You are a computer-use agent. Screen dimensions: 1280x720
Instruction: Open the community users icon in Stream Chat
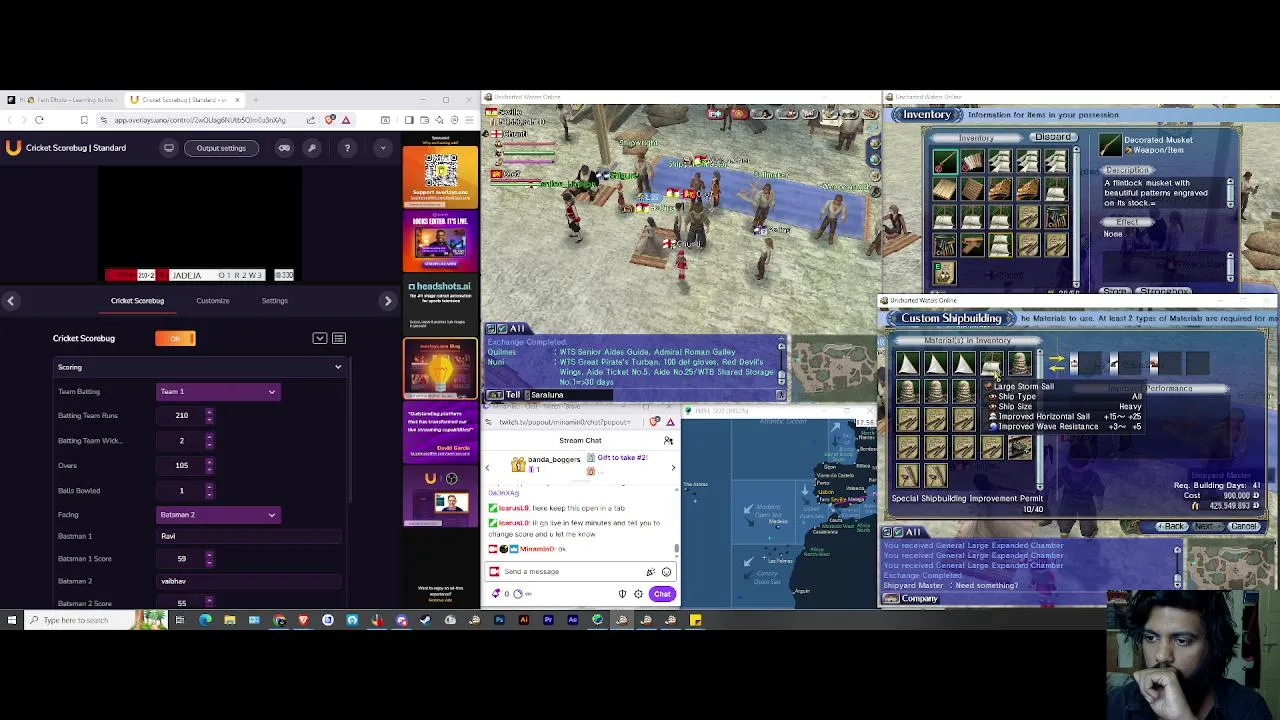pos(668,441)
